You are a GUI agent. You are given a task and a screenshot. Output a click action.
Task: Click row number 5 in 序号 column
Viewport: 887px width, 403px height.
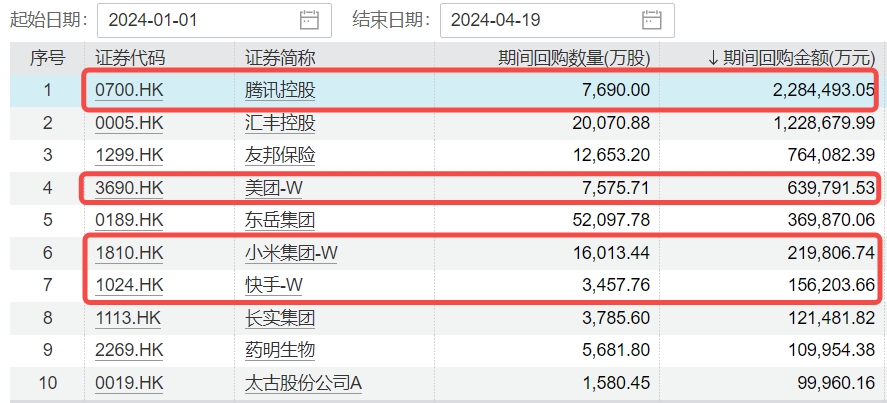[x=48, y=220]
